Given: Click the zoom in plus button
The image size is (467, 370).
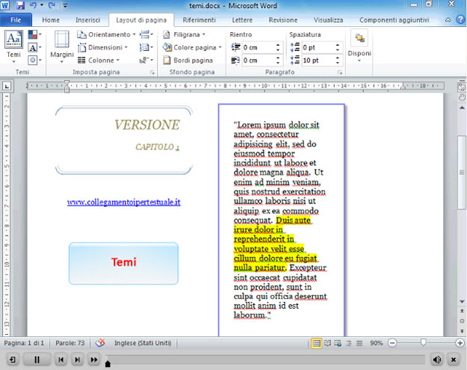Looking at the screenshot, I should (460, 343).
